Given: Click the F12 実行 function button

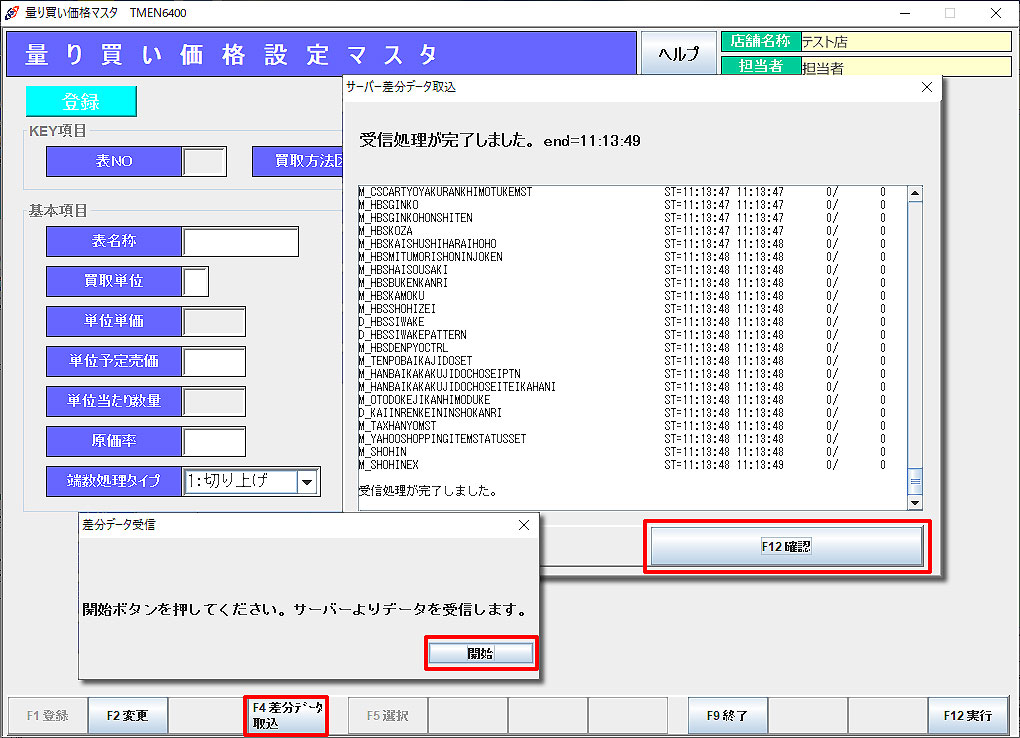Looking at the screenshot, I should [x=968, y=715].
